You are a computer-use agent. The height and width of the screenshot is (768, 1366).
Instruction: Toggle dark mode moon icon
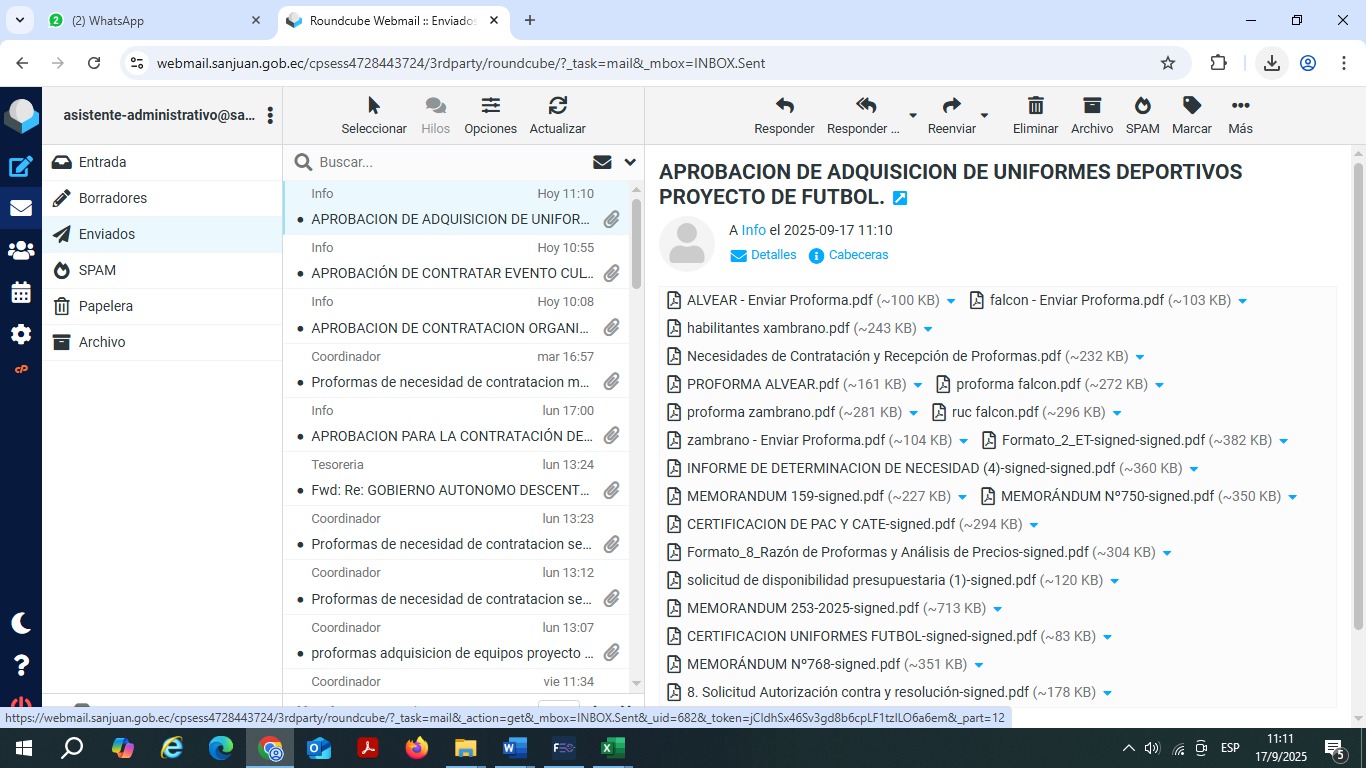point(21,623)
